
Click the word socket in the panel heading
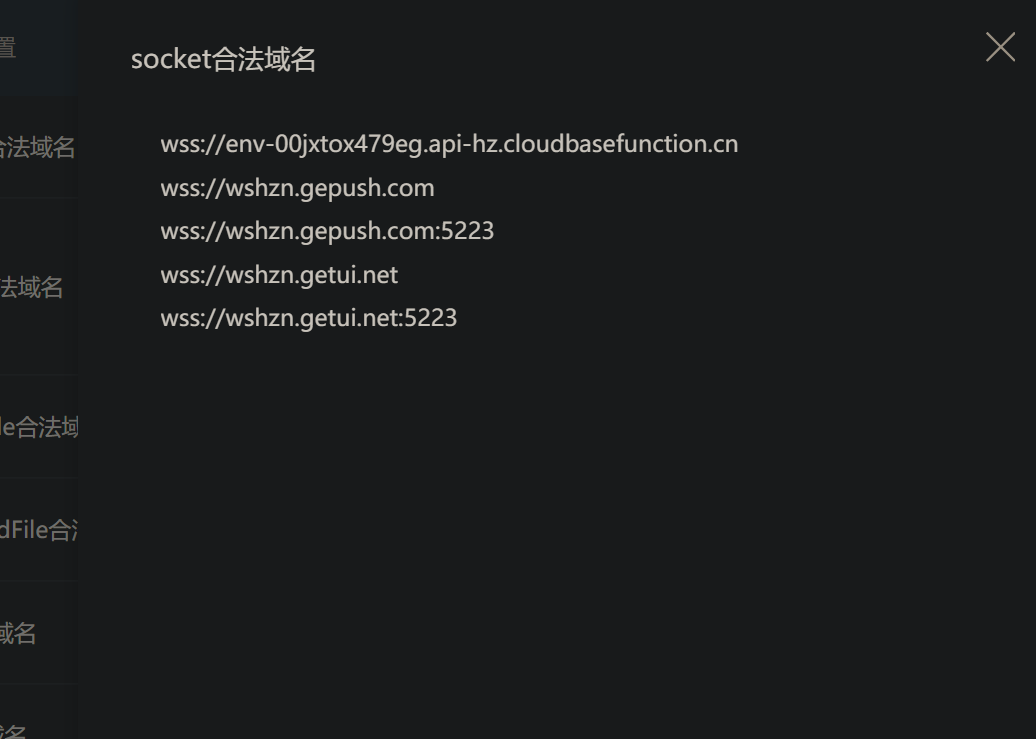170,59
